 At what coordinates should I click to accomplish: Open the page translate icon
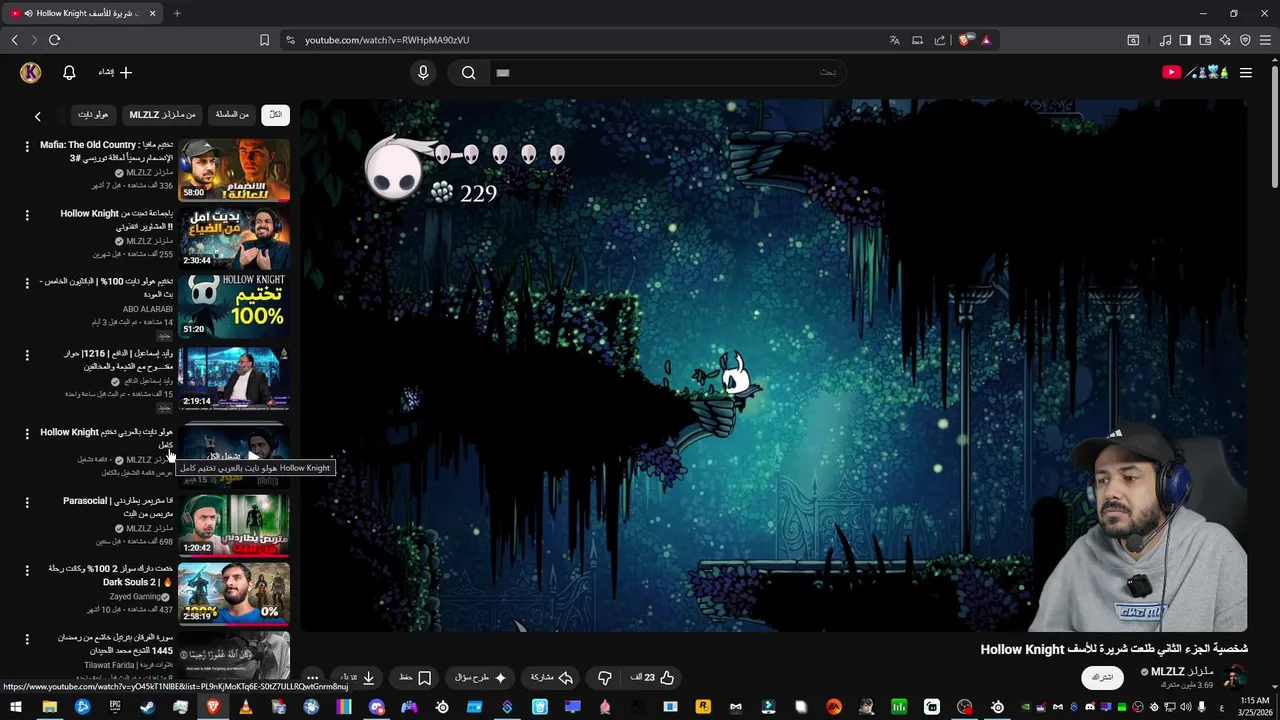pyautogui.click(x=894, y=40)
